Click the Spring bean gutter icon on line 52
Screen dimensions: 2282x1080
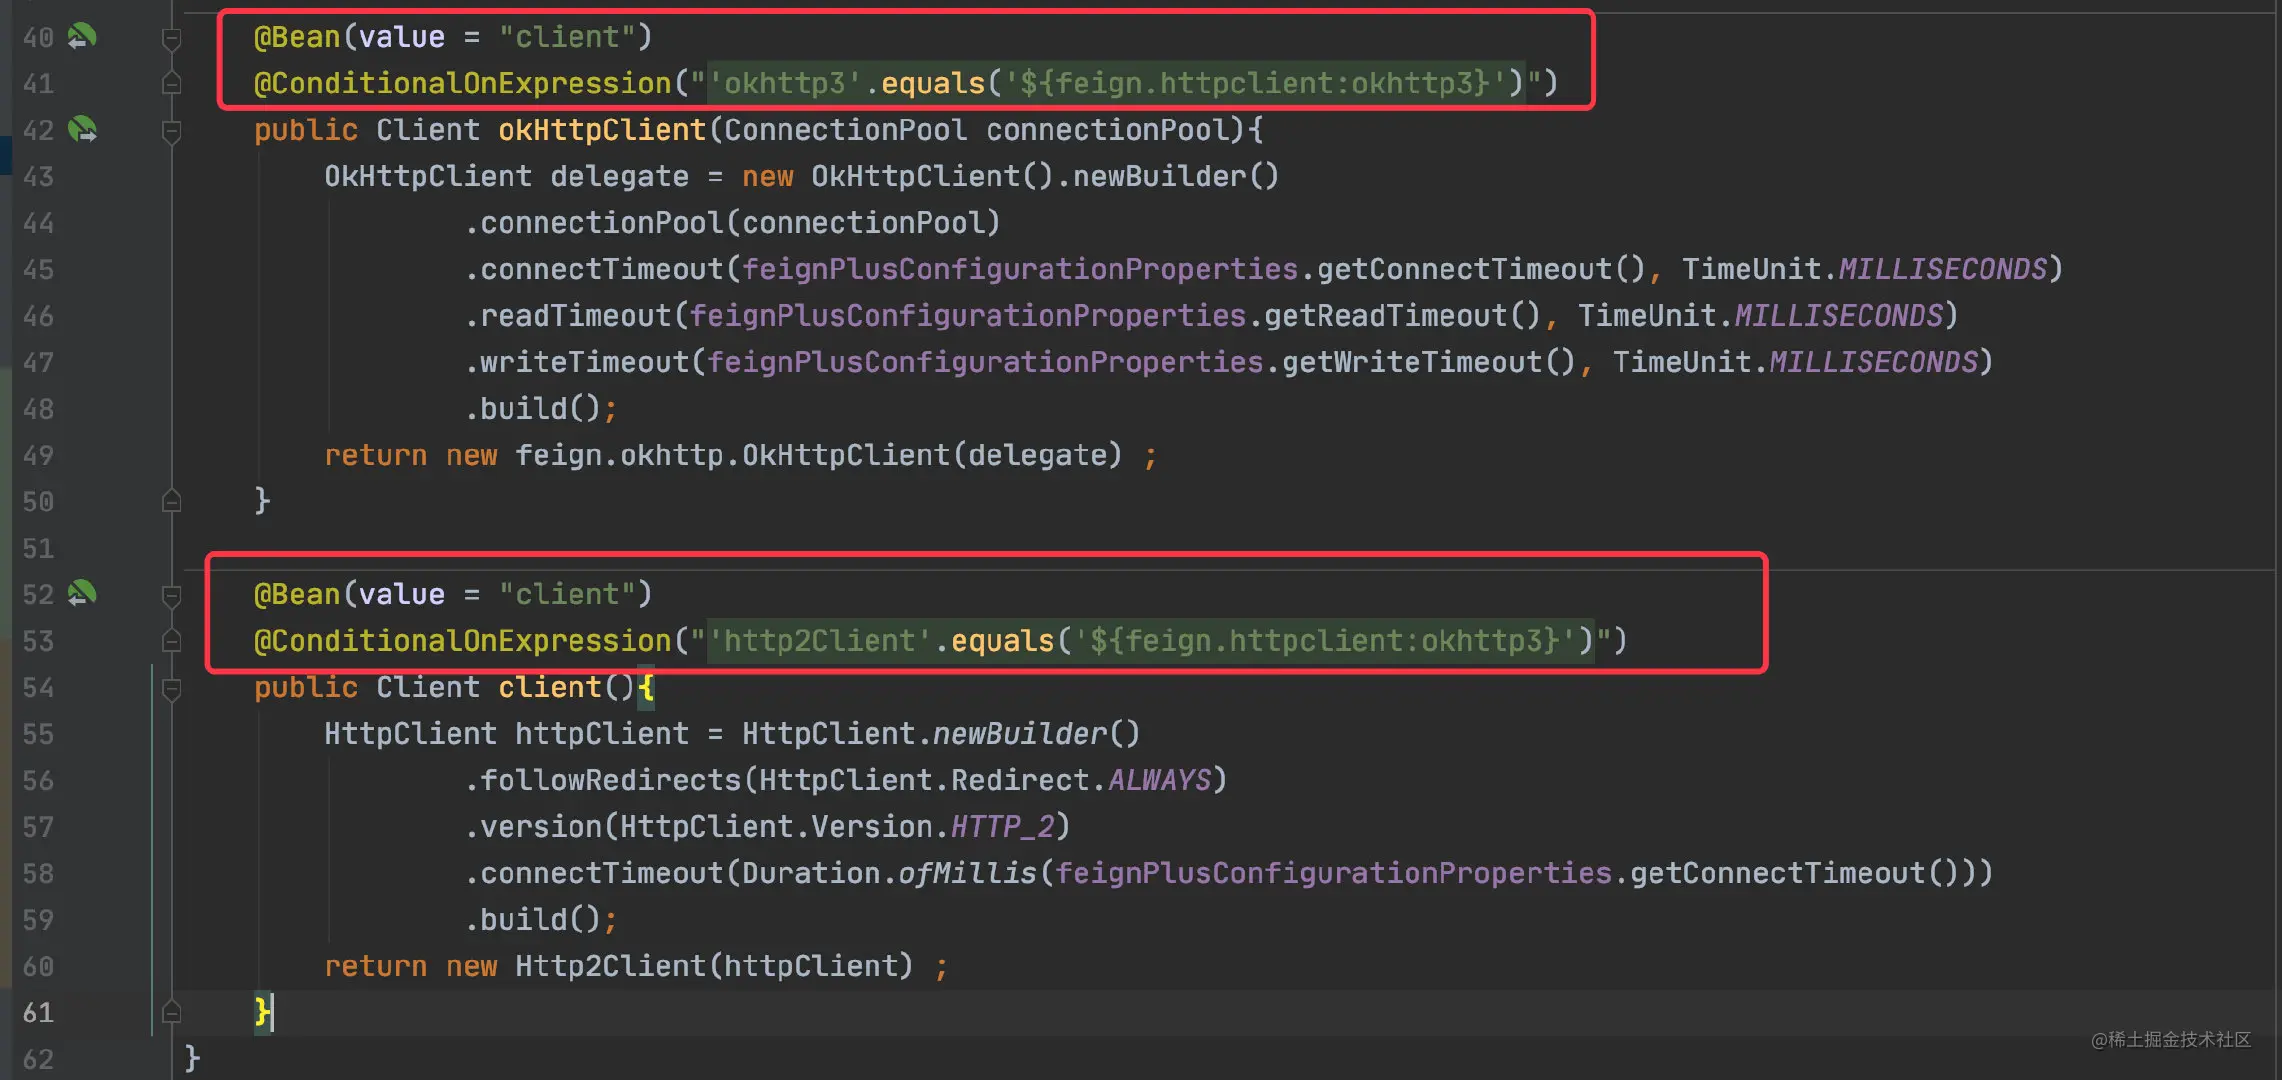[82, 594]
